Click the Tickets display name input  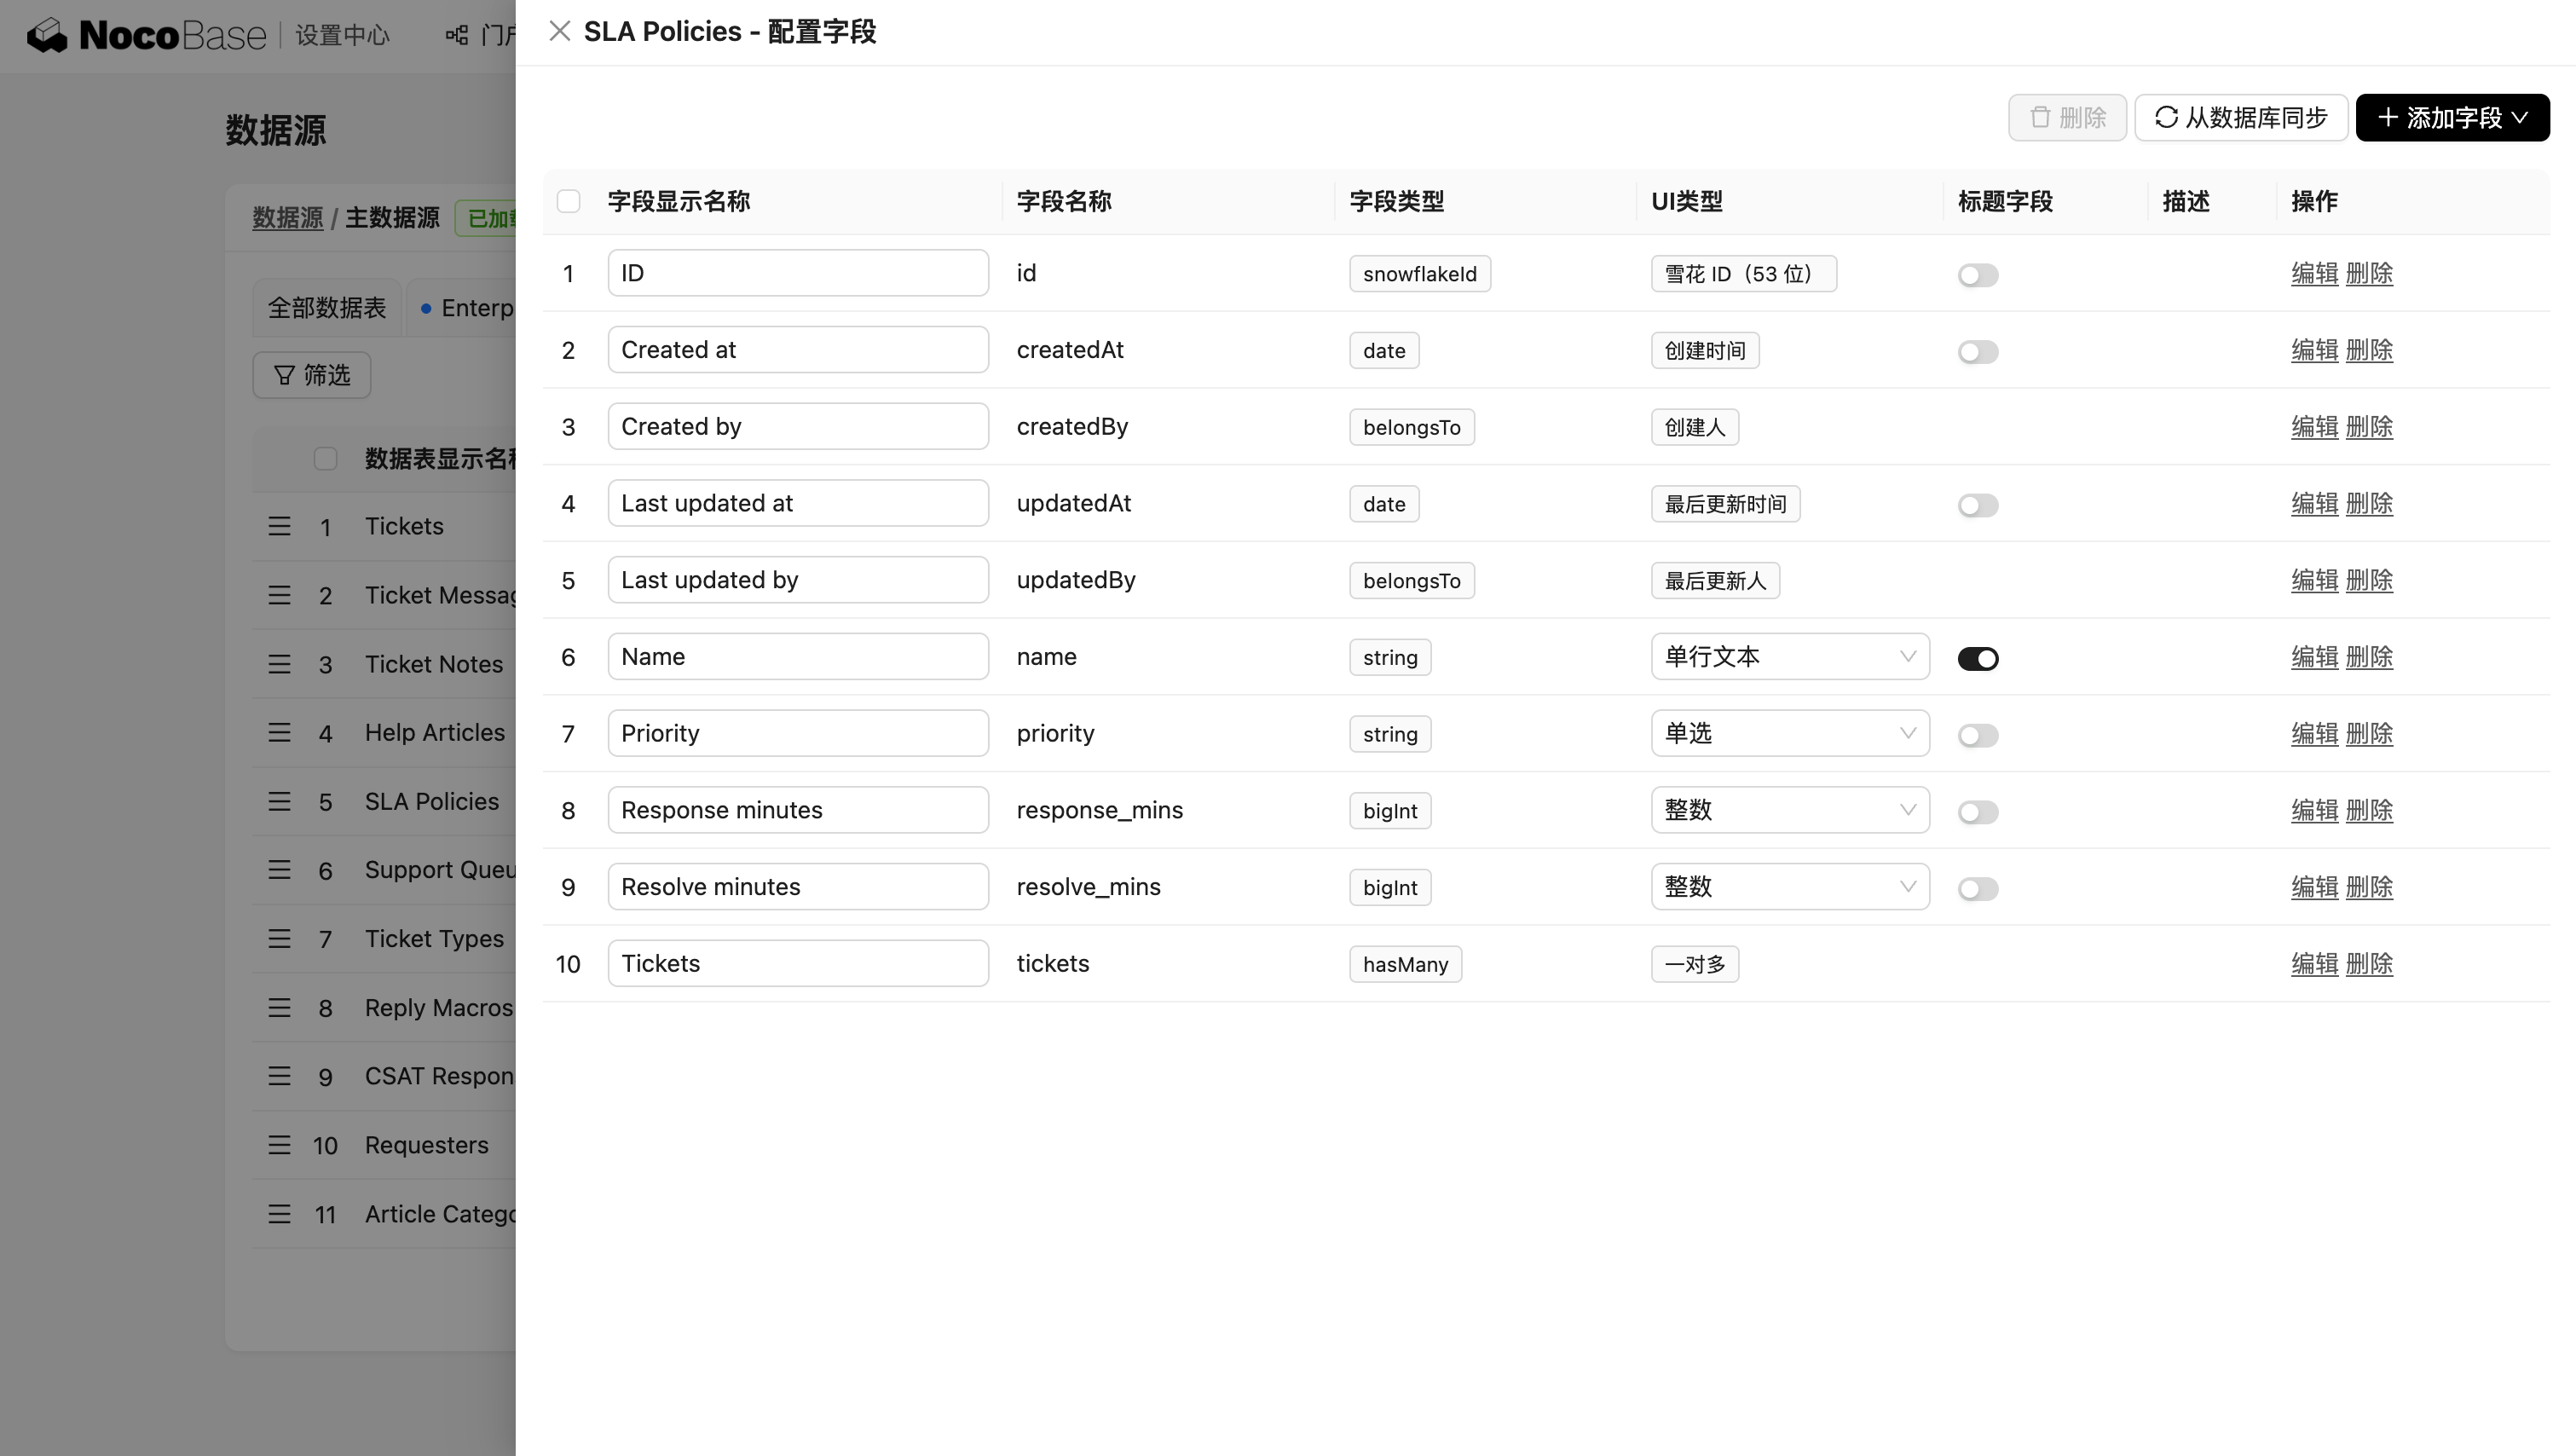(798, 963)
